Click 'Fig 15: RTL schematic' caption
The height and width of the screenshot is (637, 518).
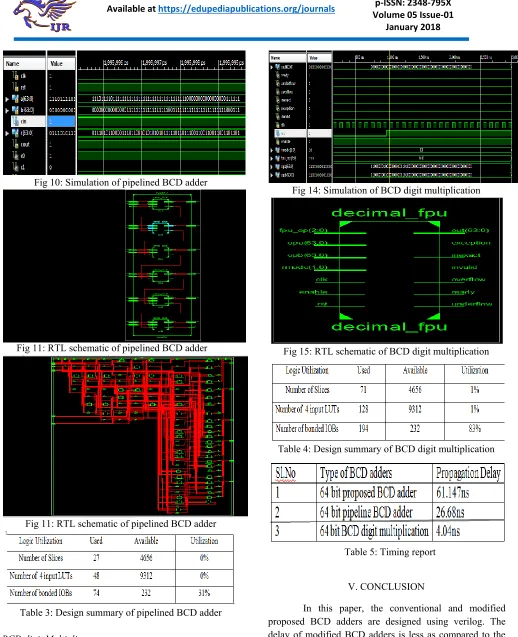[386, 351]
